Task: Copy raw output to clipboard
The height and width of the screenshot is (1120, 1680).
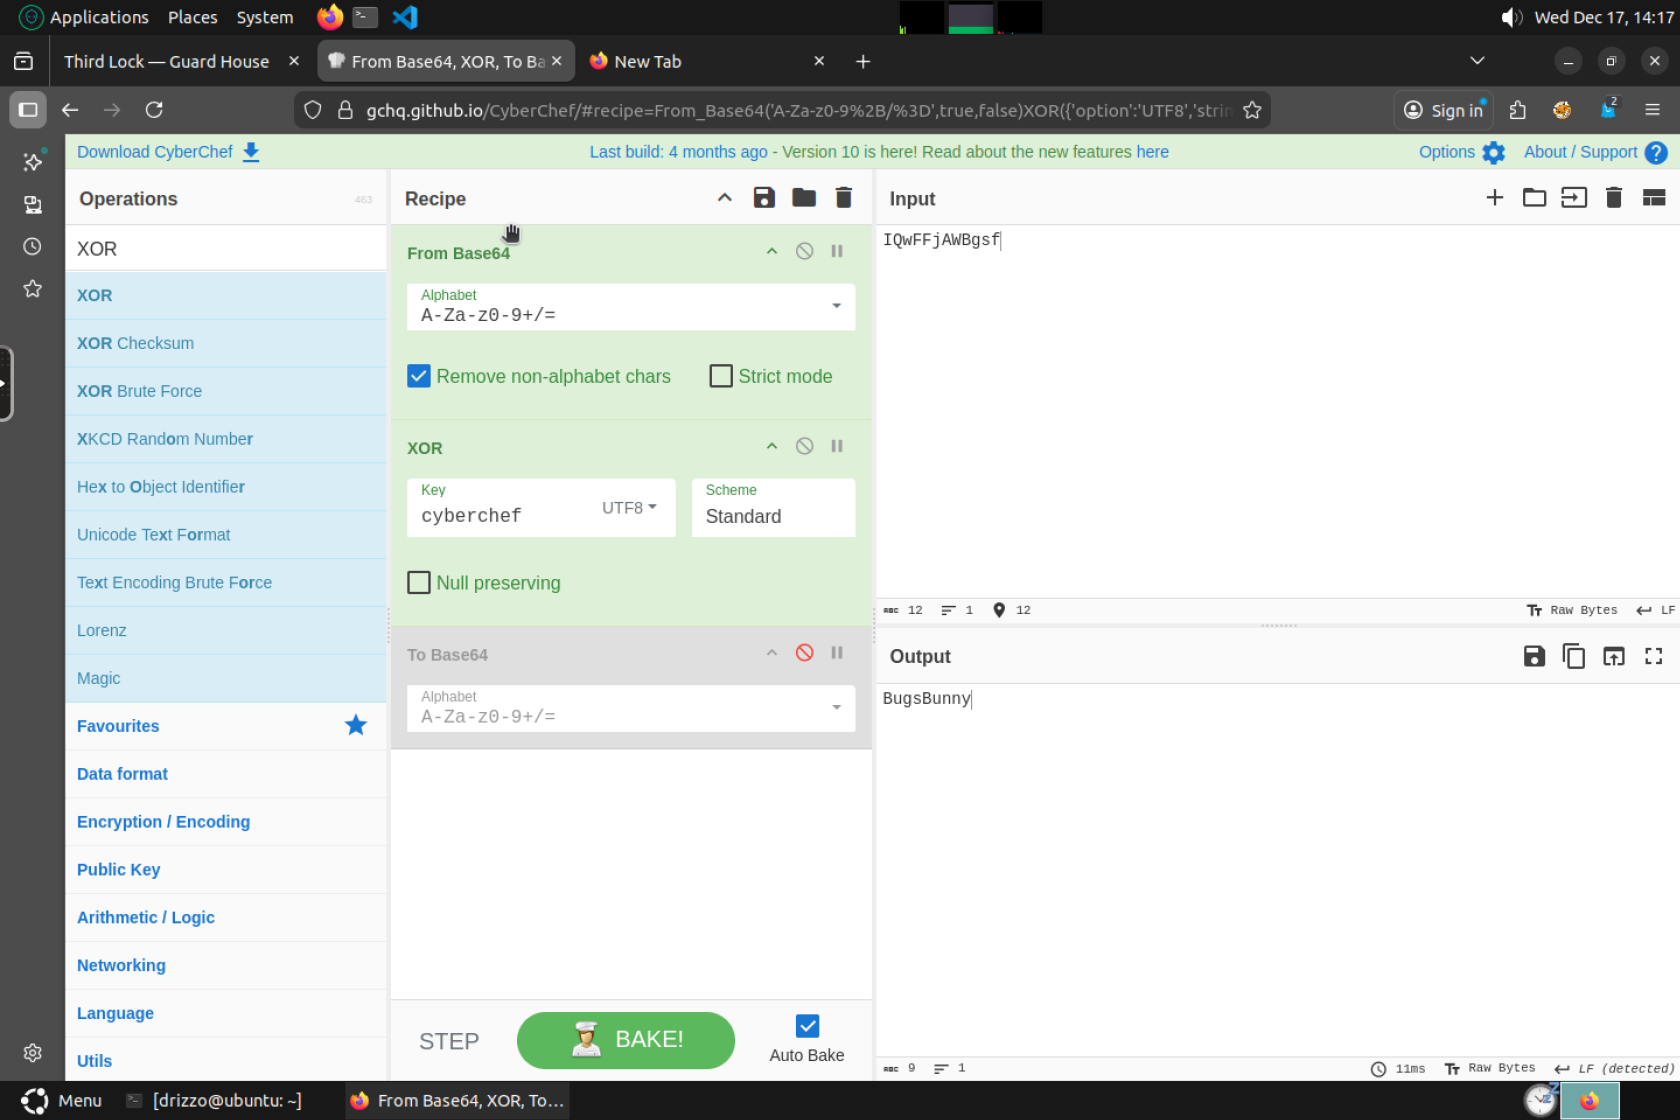Action: 1574,656
